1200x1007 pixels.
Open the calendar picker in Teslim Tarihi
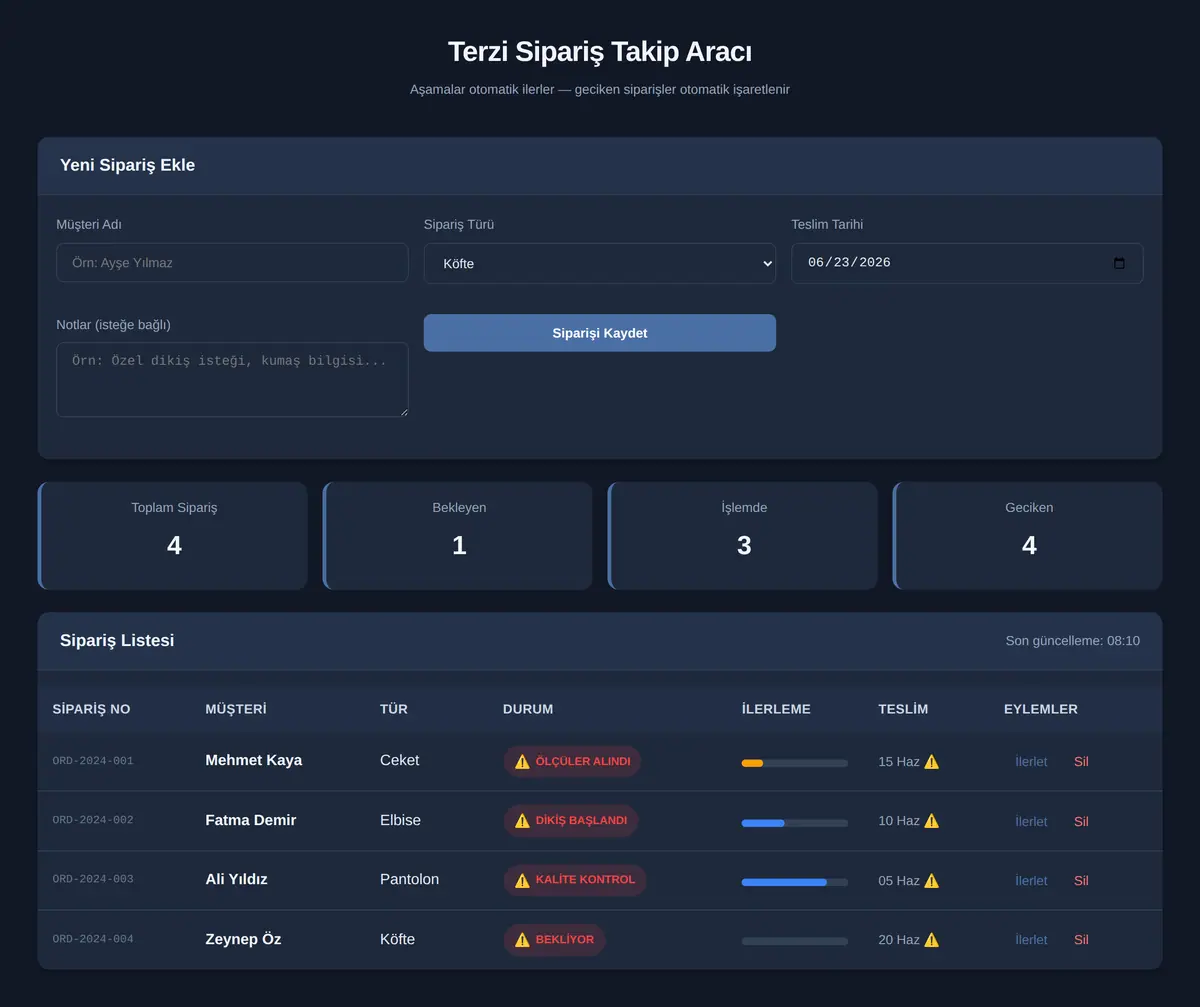(x=1119, y=263)
